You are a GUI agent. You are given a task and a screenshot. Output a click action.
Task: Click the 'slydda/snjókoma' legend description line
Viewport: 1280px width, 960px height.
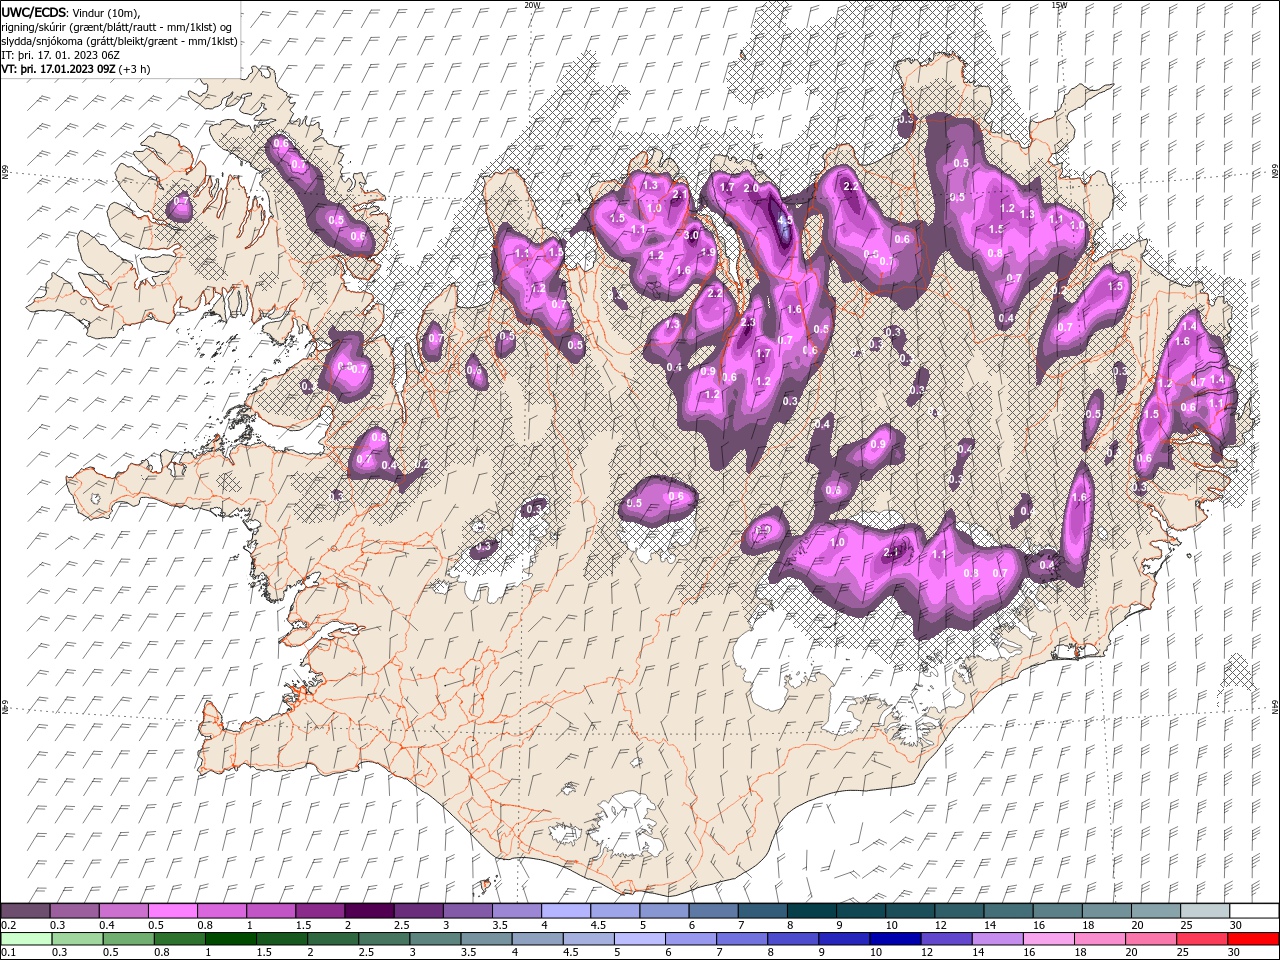pyautogui.click(x=119, y=41)
